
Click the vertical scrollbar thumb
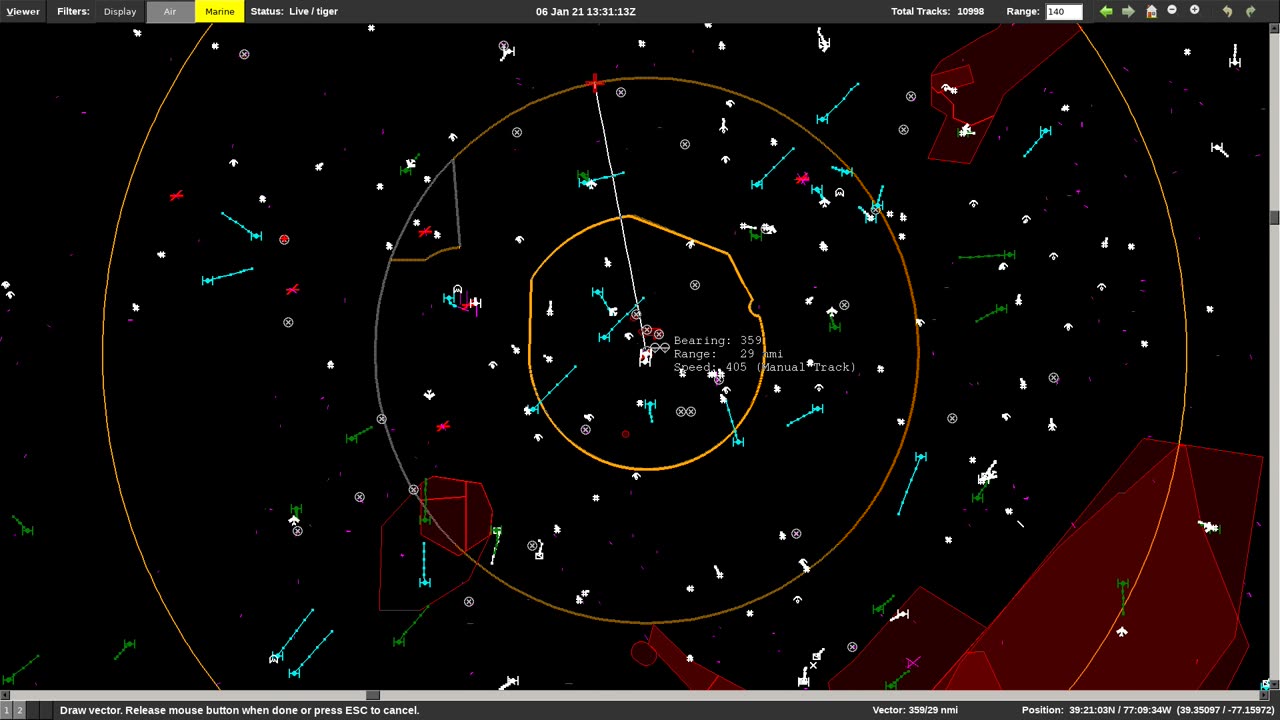(1274, 218)
